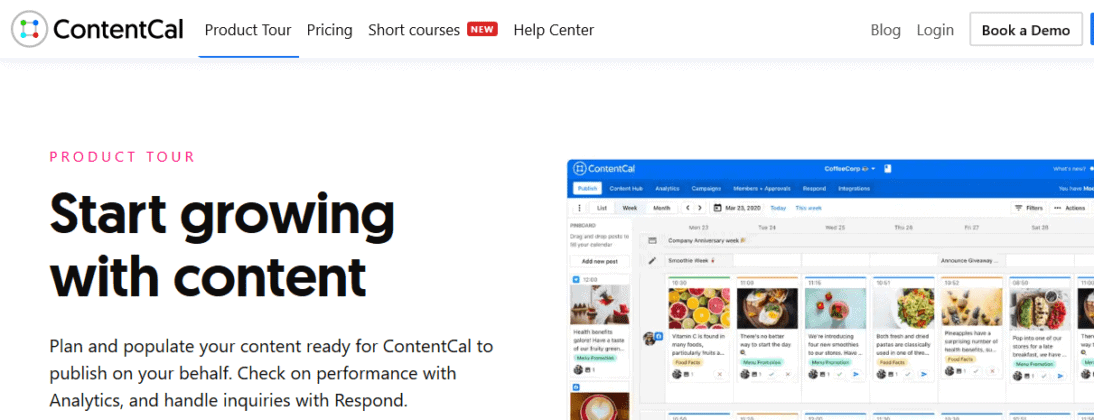Click the calendar icon beside Company Anniversary week
The image size is (1094, 420).
coord(652,240)
